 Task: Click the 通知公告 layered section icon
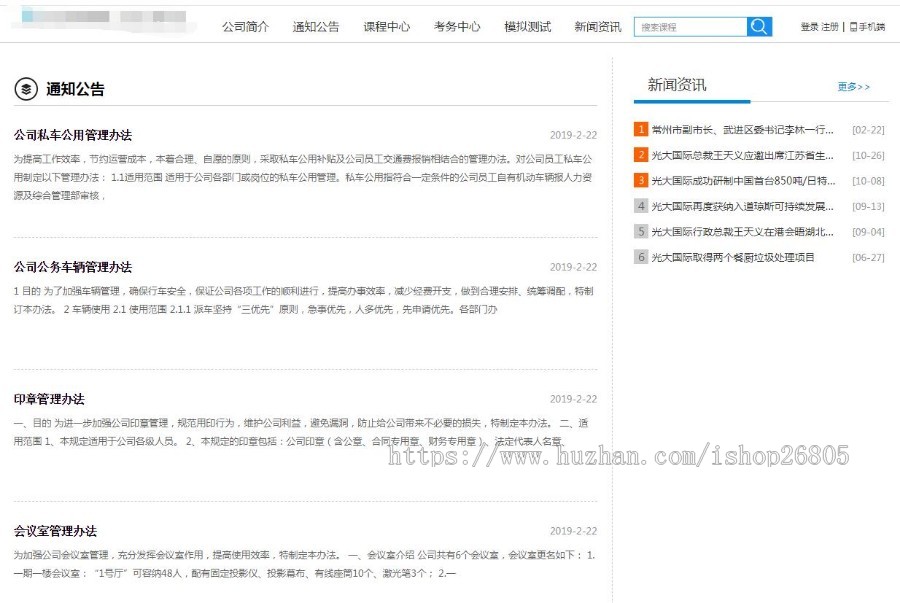pyautogui.click(x=26, y=89)
